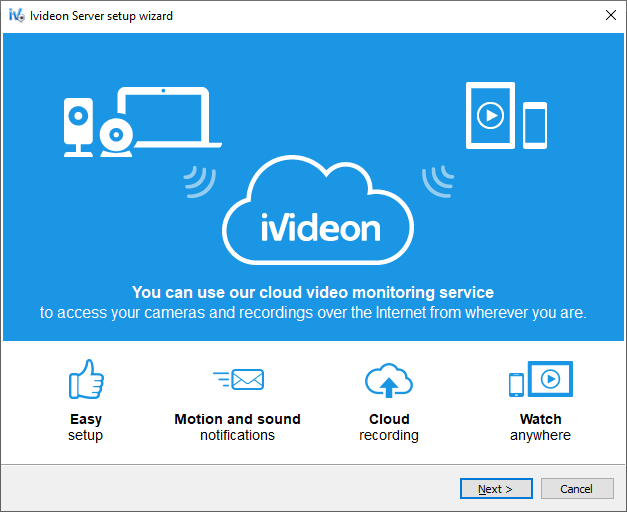Click the "Ivideon Server setup wizard" title text
Viewport: 627px width, 512px height.
(102, 16)
